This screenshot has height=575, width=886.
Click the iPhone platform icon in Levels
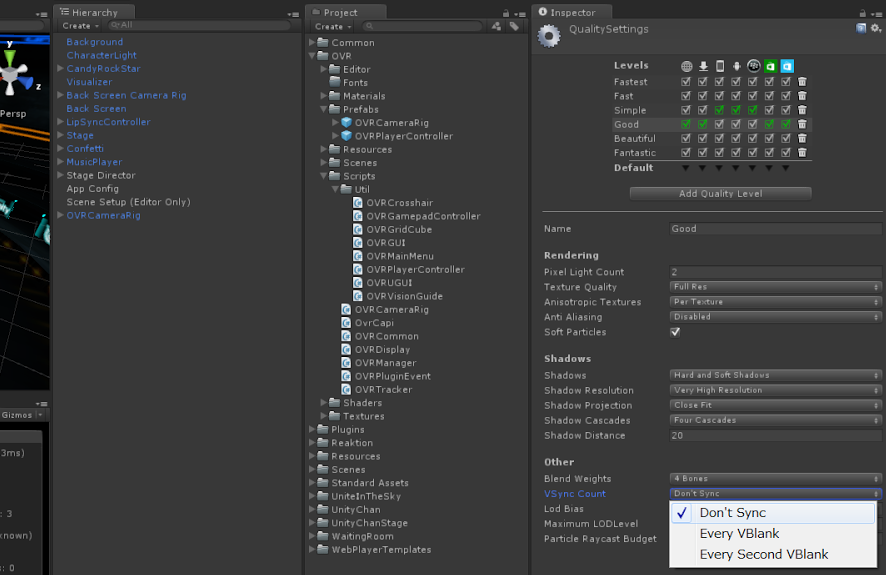tap(719, 66)
